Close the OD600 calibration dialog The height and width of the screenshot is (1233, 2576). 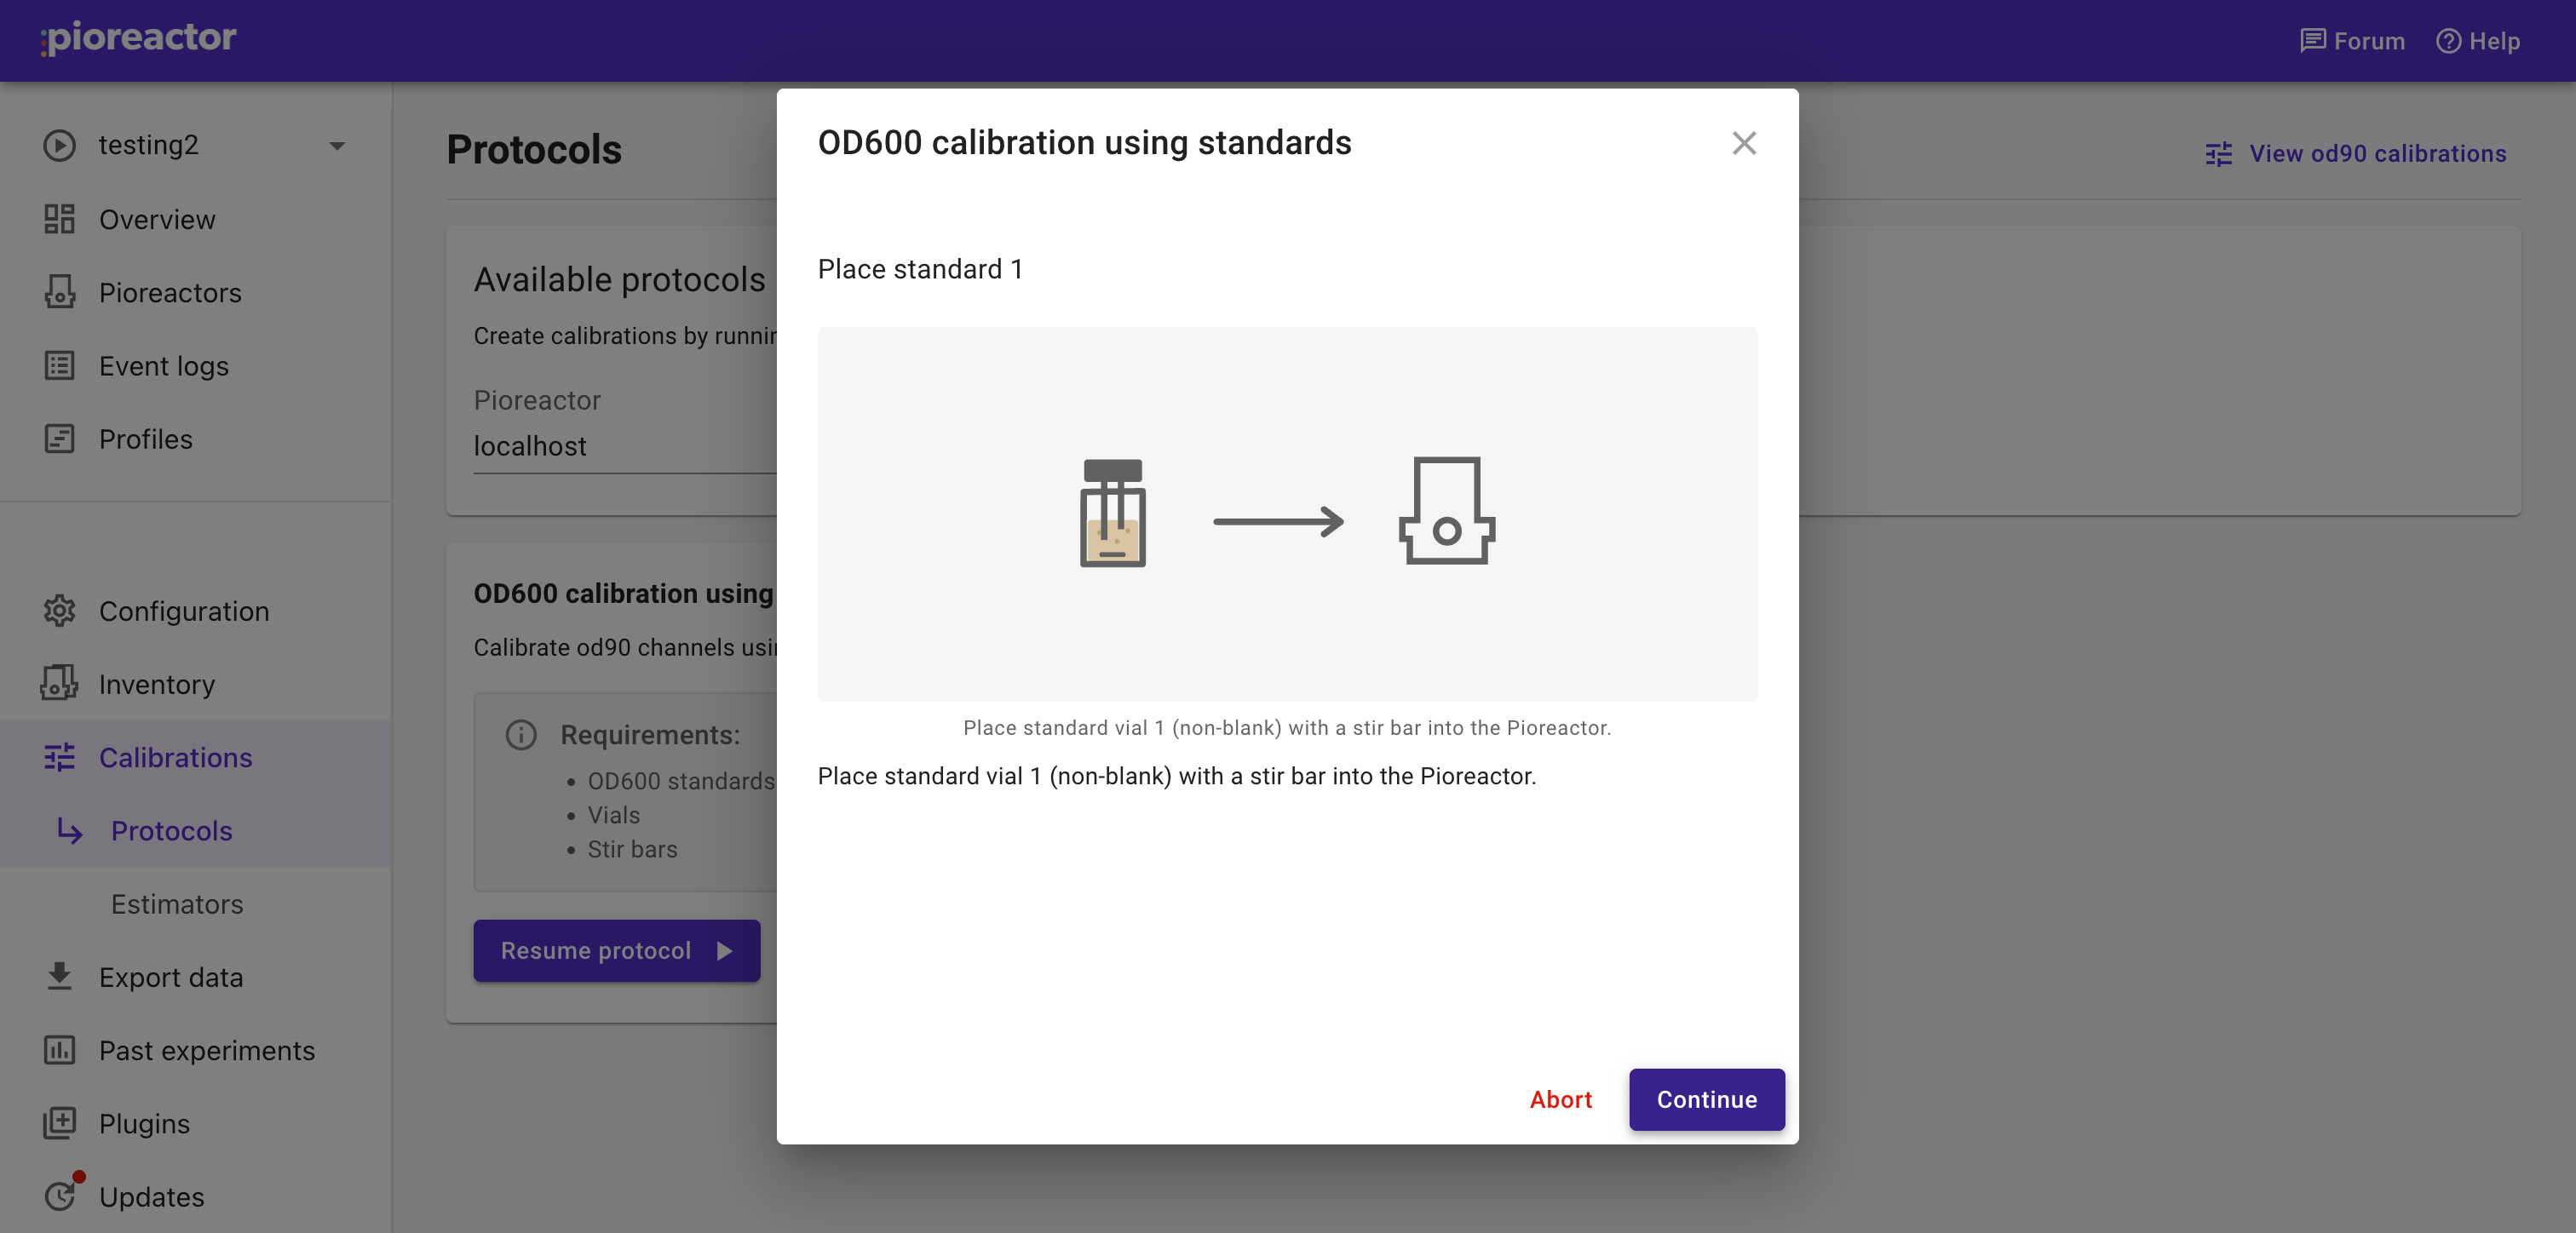[1744, 143]
